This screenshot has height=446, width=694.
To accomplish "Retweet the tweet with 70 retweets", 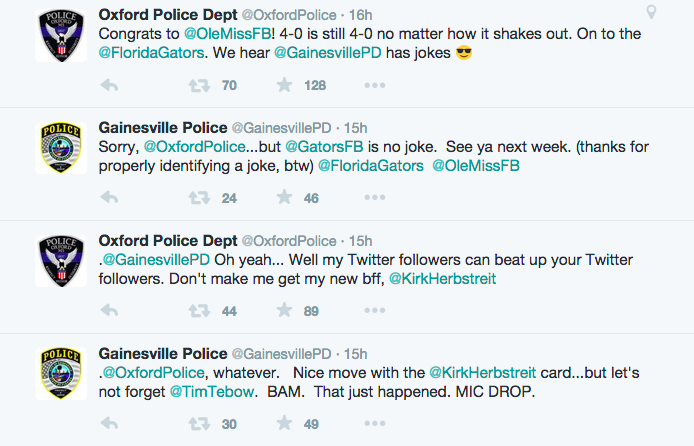I will point(199,85).
